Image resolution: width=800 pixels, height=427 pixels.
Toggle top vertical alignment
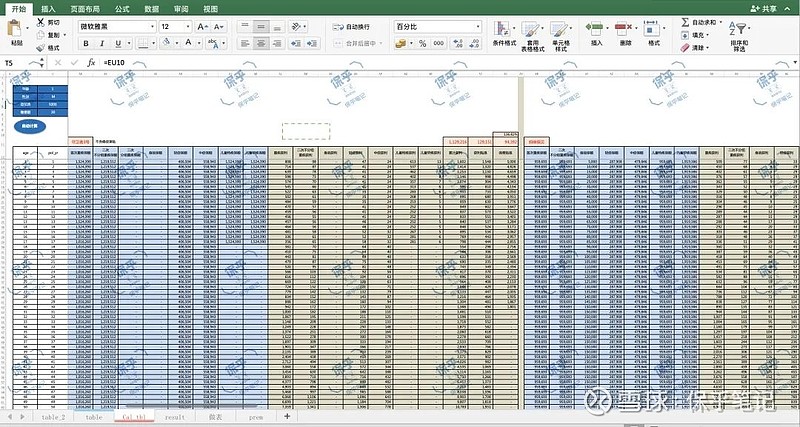pos(245,27)
